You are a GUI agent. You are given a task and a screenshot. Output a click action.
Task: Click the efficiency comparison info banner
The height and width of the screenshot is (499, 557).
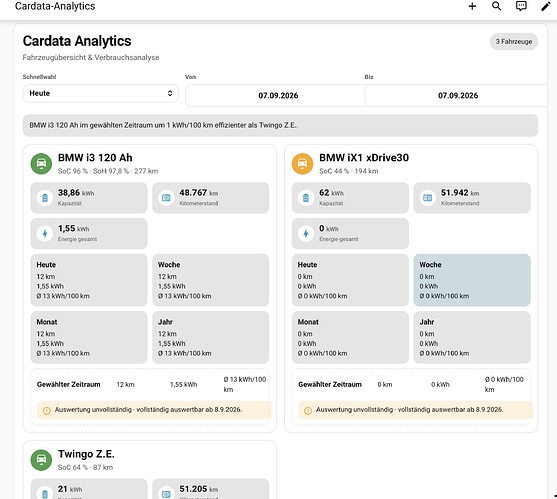coord(280,125)
